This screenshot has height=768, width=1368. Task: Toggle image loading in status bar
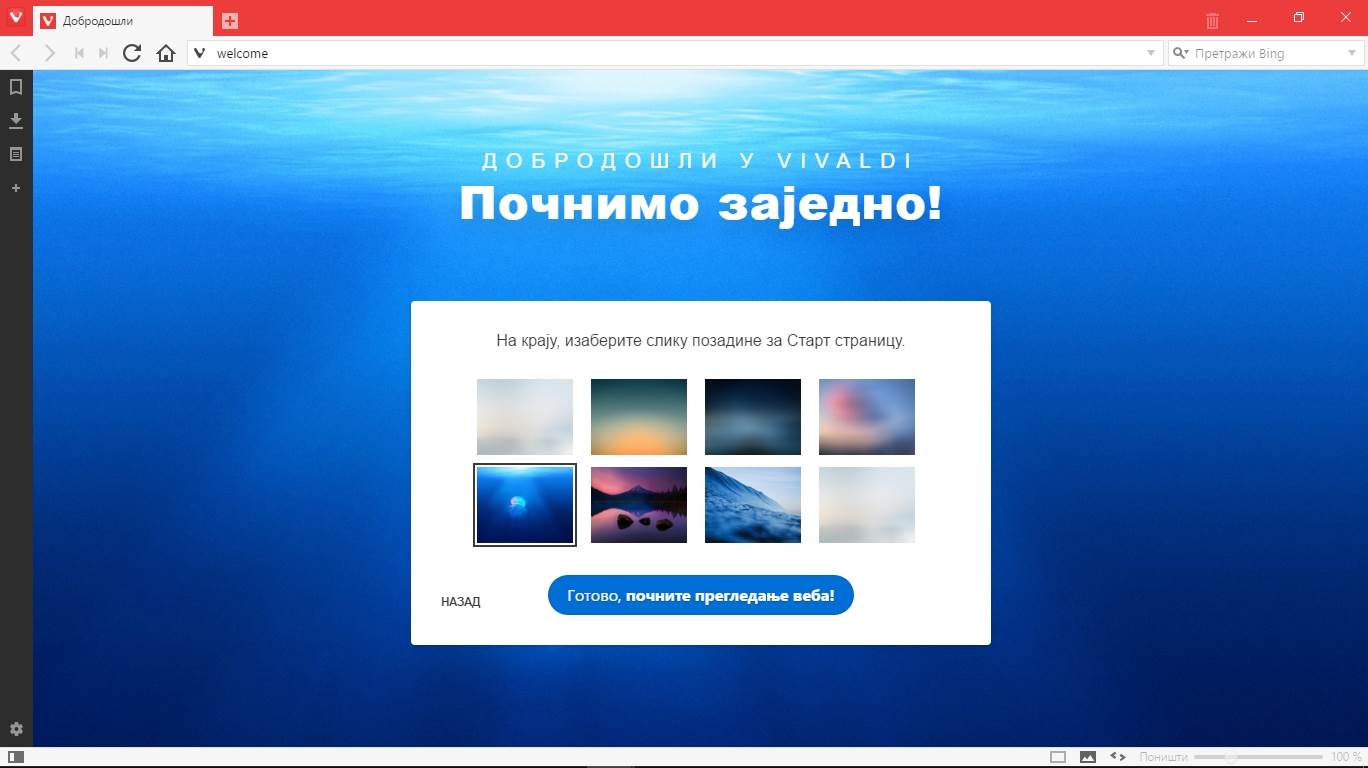pos(1088,757)
